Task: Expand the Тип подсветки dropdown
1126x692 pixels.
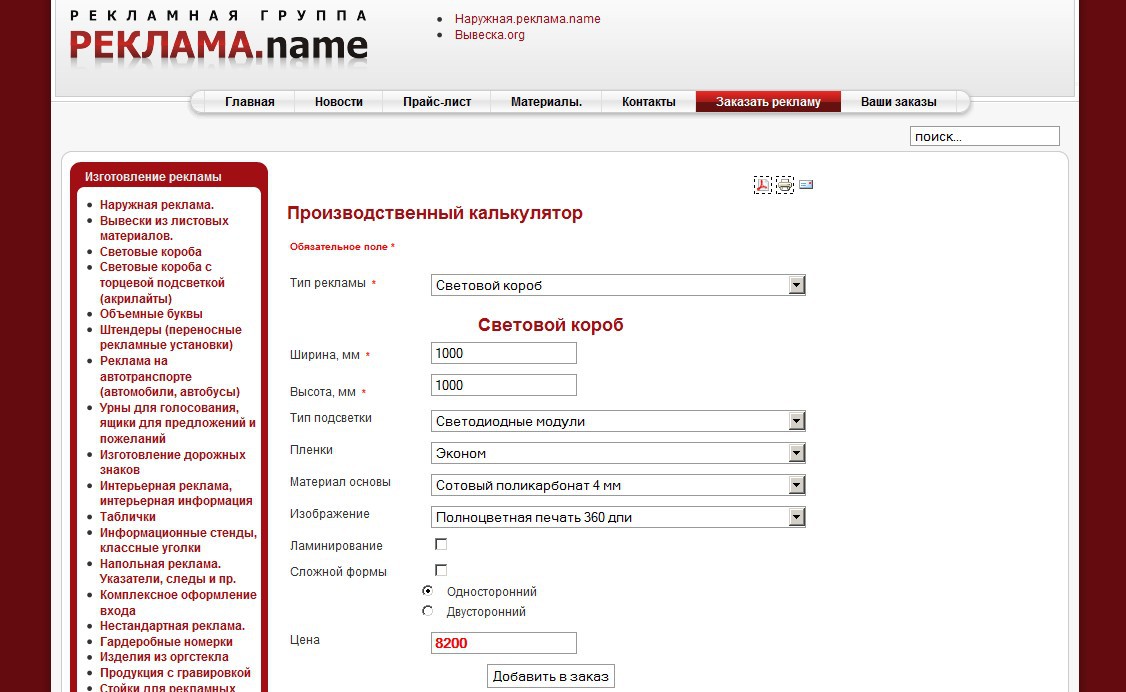Action: click(x=618, y=421)
